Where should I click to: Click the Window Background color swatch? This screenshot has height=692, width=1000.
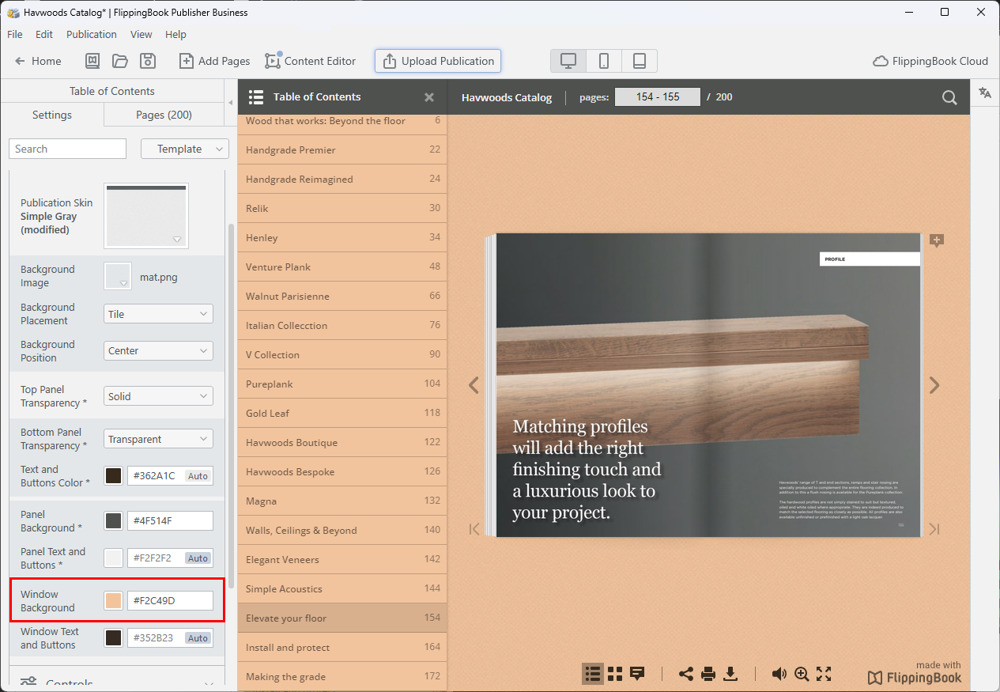pyautogui.click(x=114, y=601)
